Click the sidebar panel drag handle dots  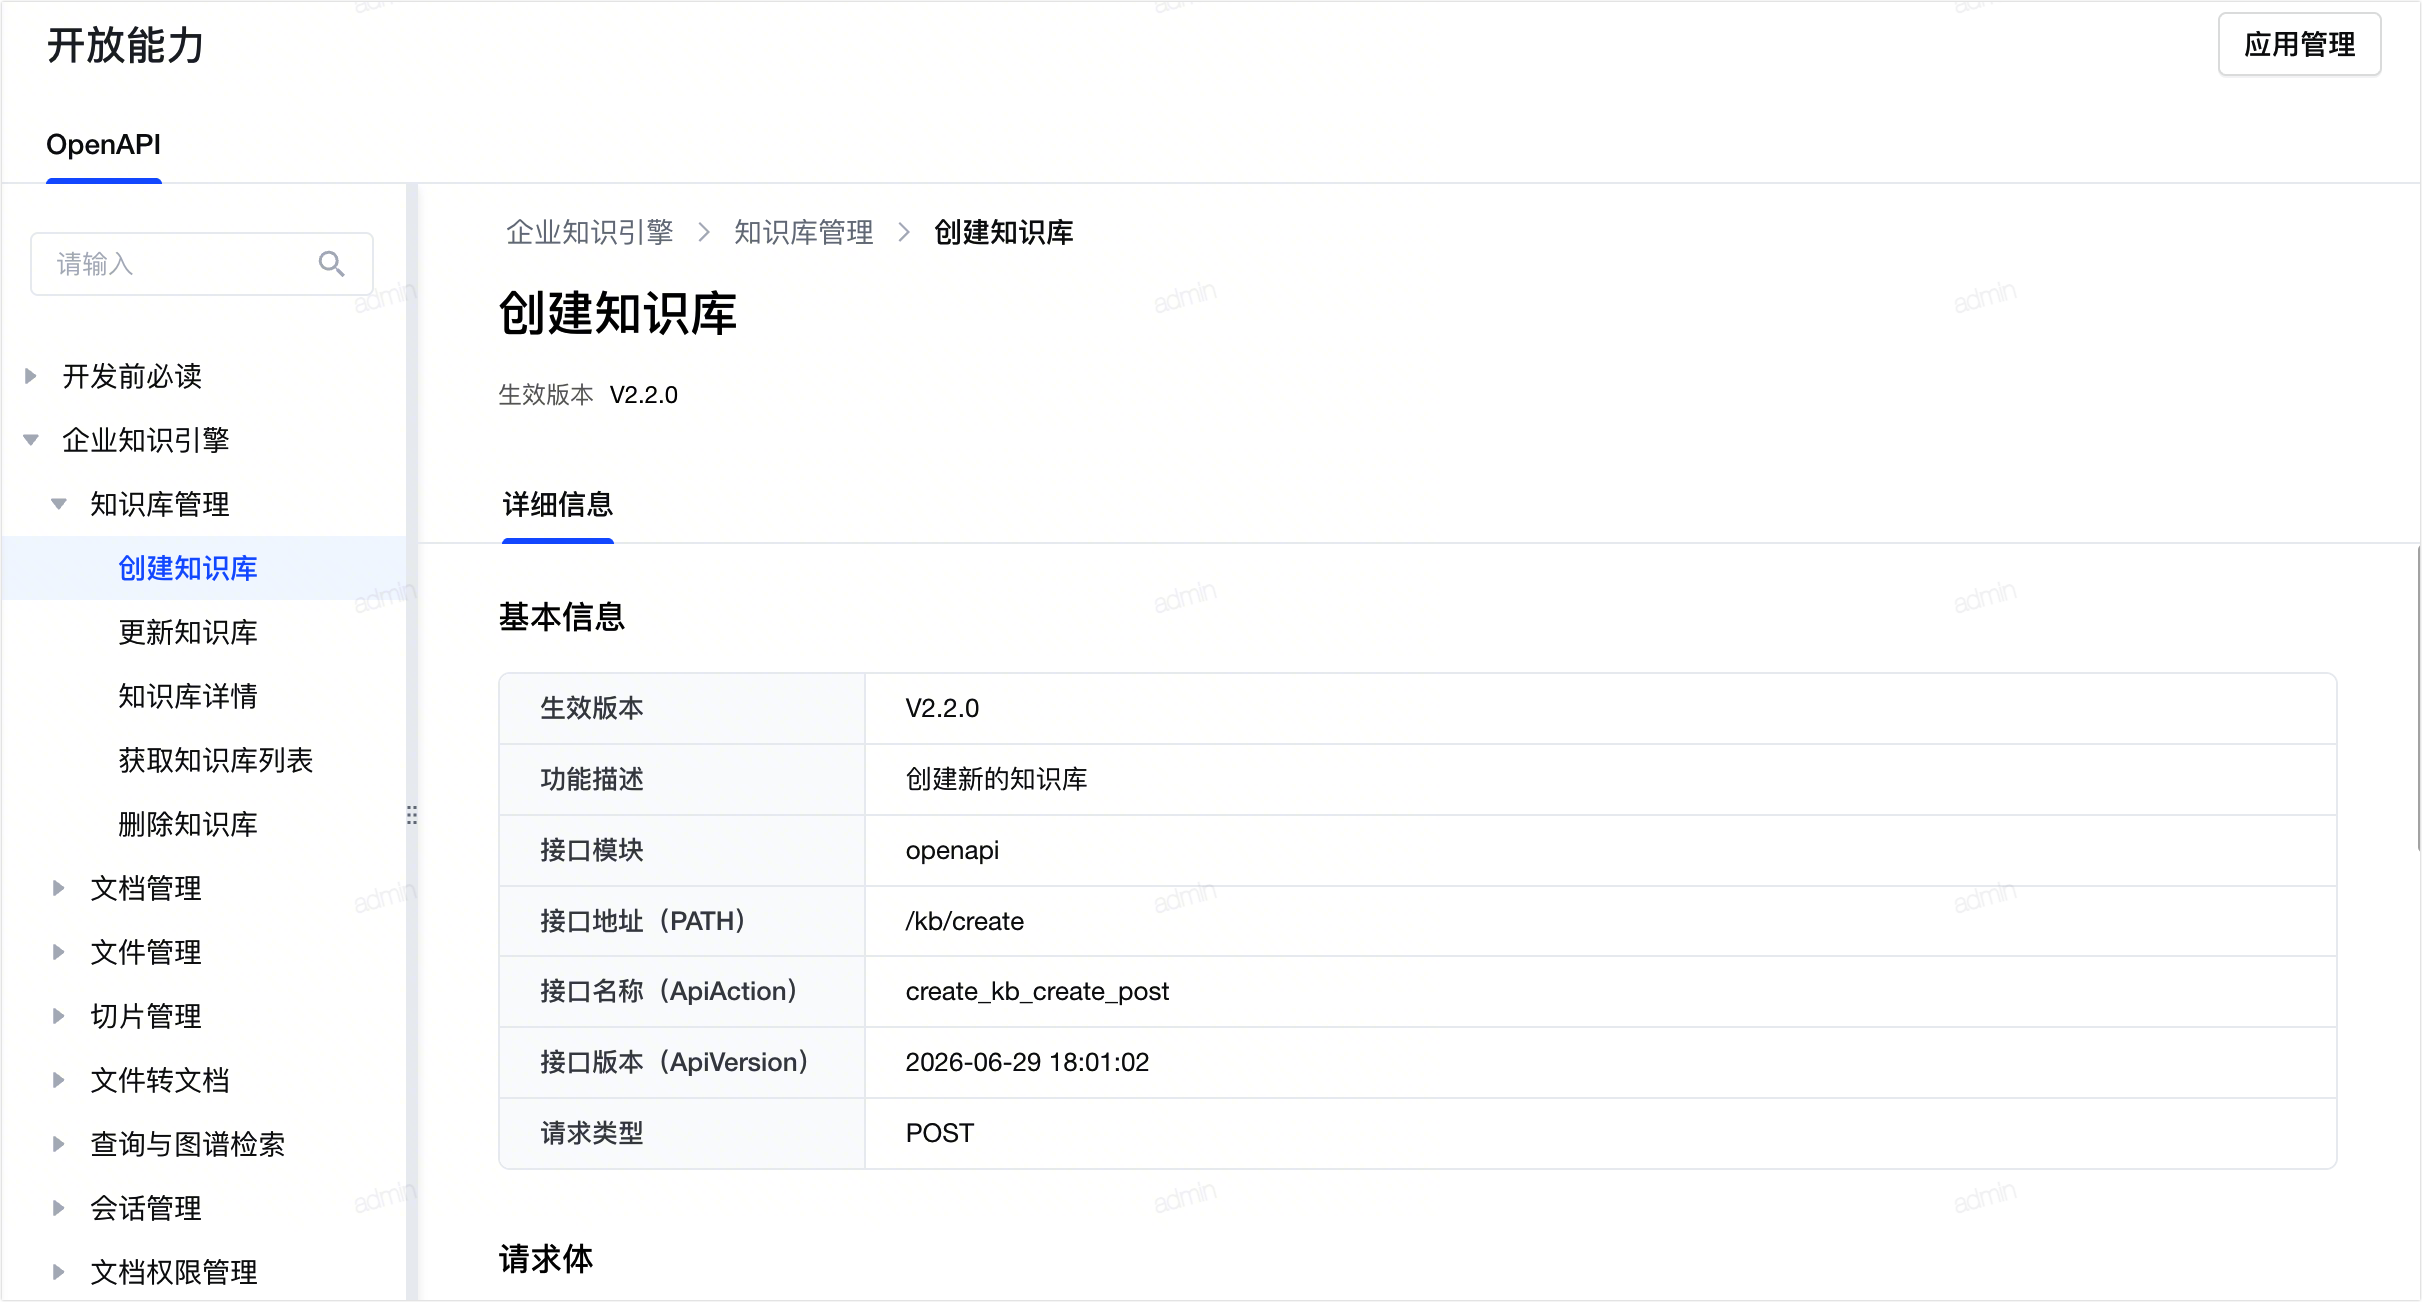[412, 815]
